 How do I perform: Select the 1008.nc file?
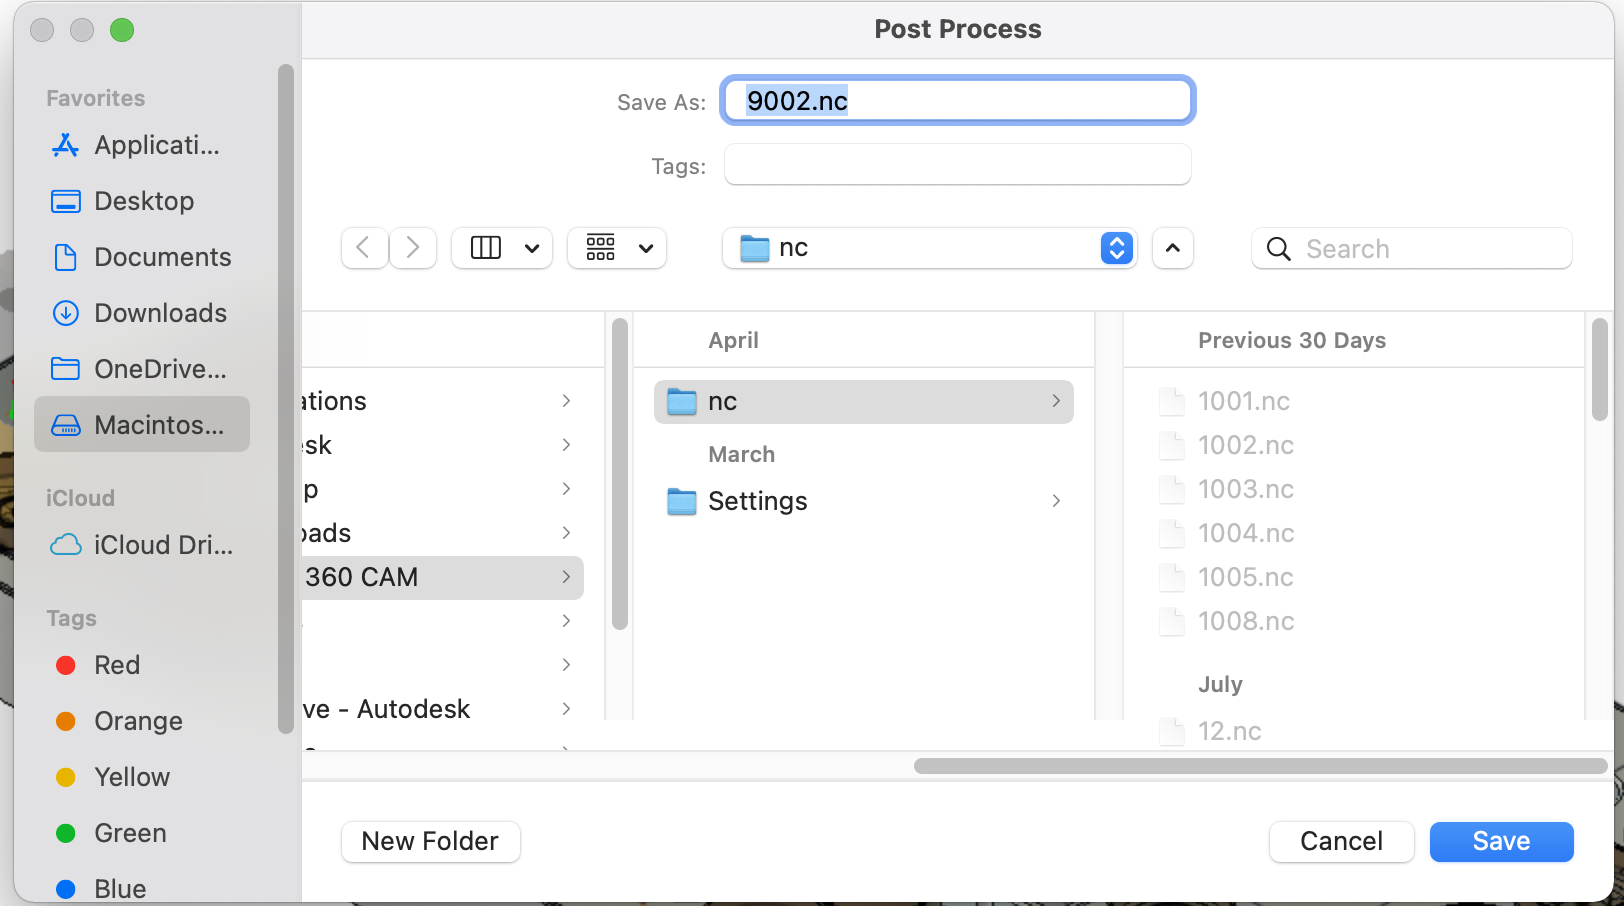[x=1246, y=621]
